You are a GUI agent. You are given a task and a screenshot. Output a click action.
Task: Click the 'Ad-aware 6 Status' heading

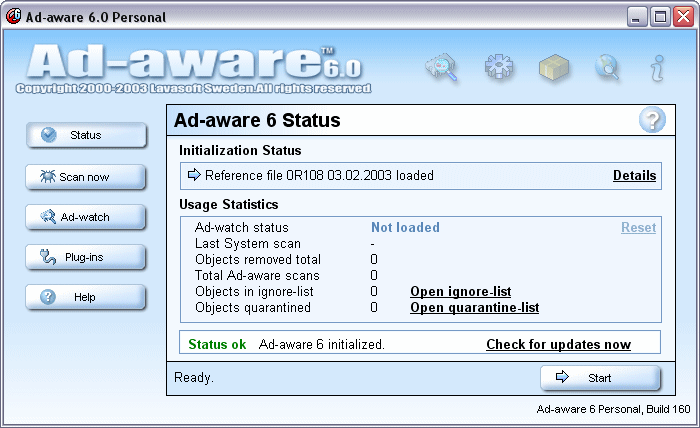point(257,120)
